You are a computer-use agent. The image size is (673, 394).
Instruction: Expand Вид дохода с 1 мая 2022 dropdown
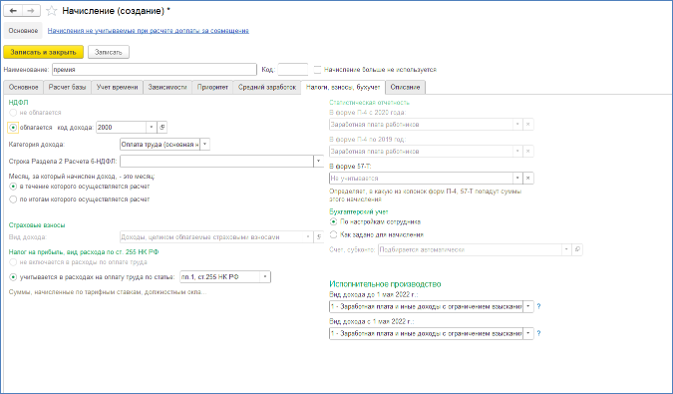[528, 333]
